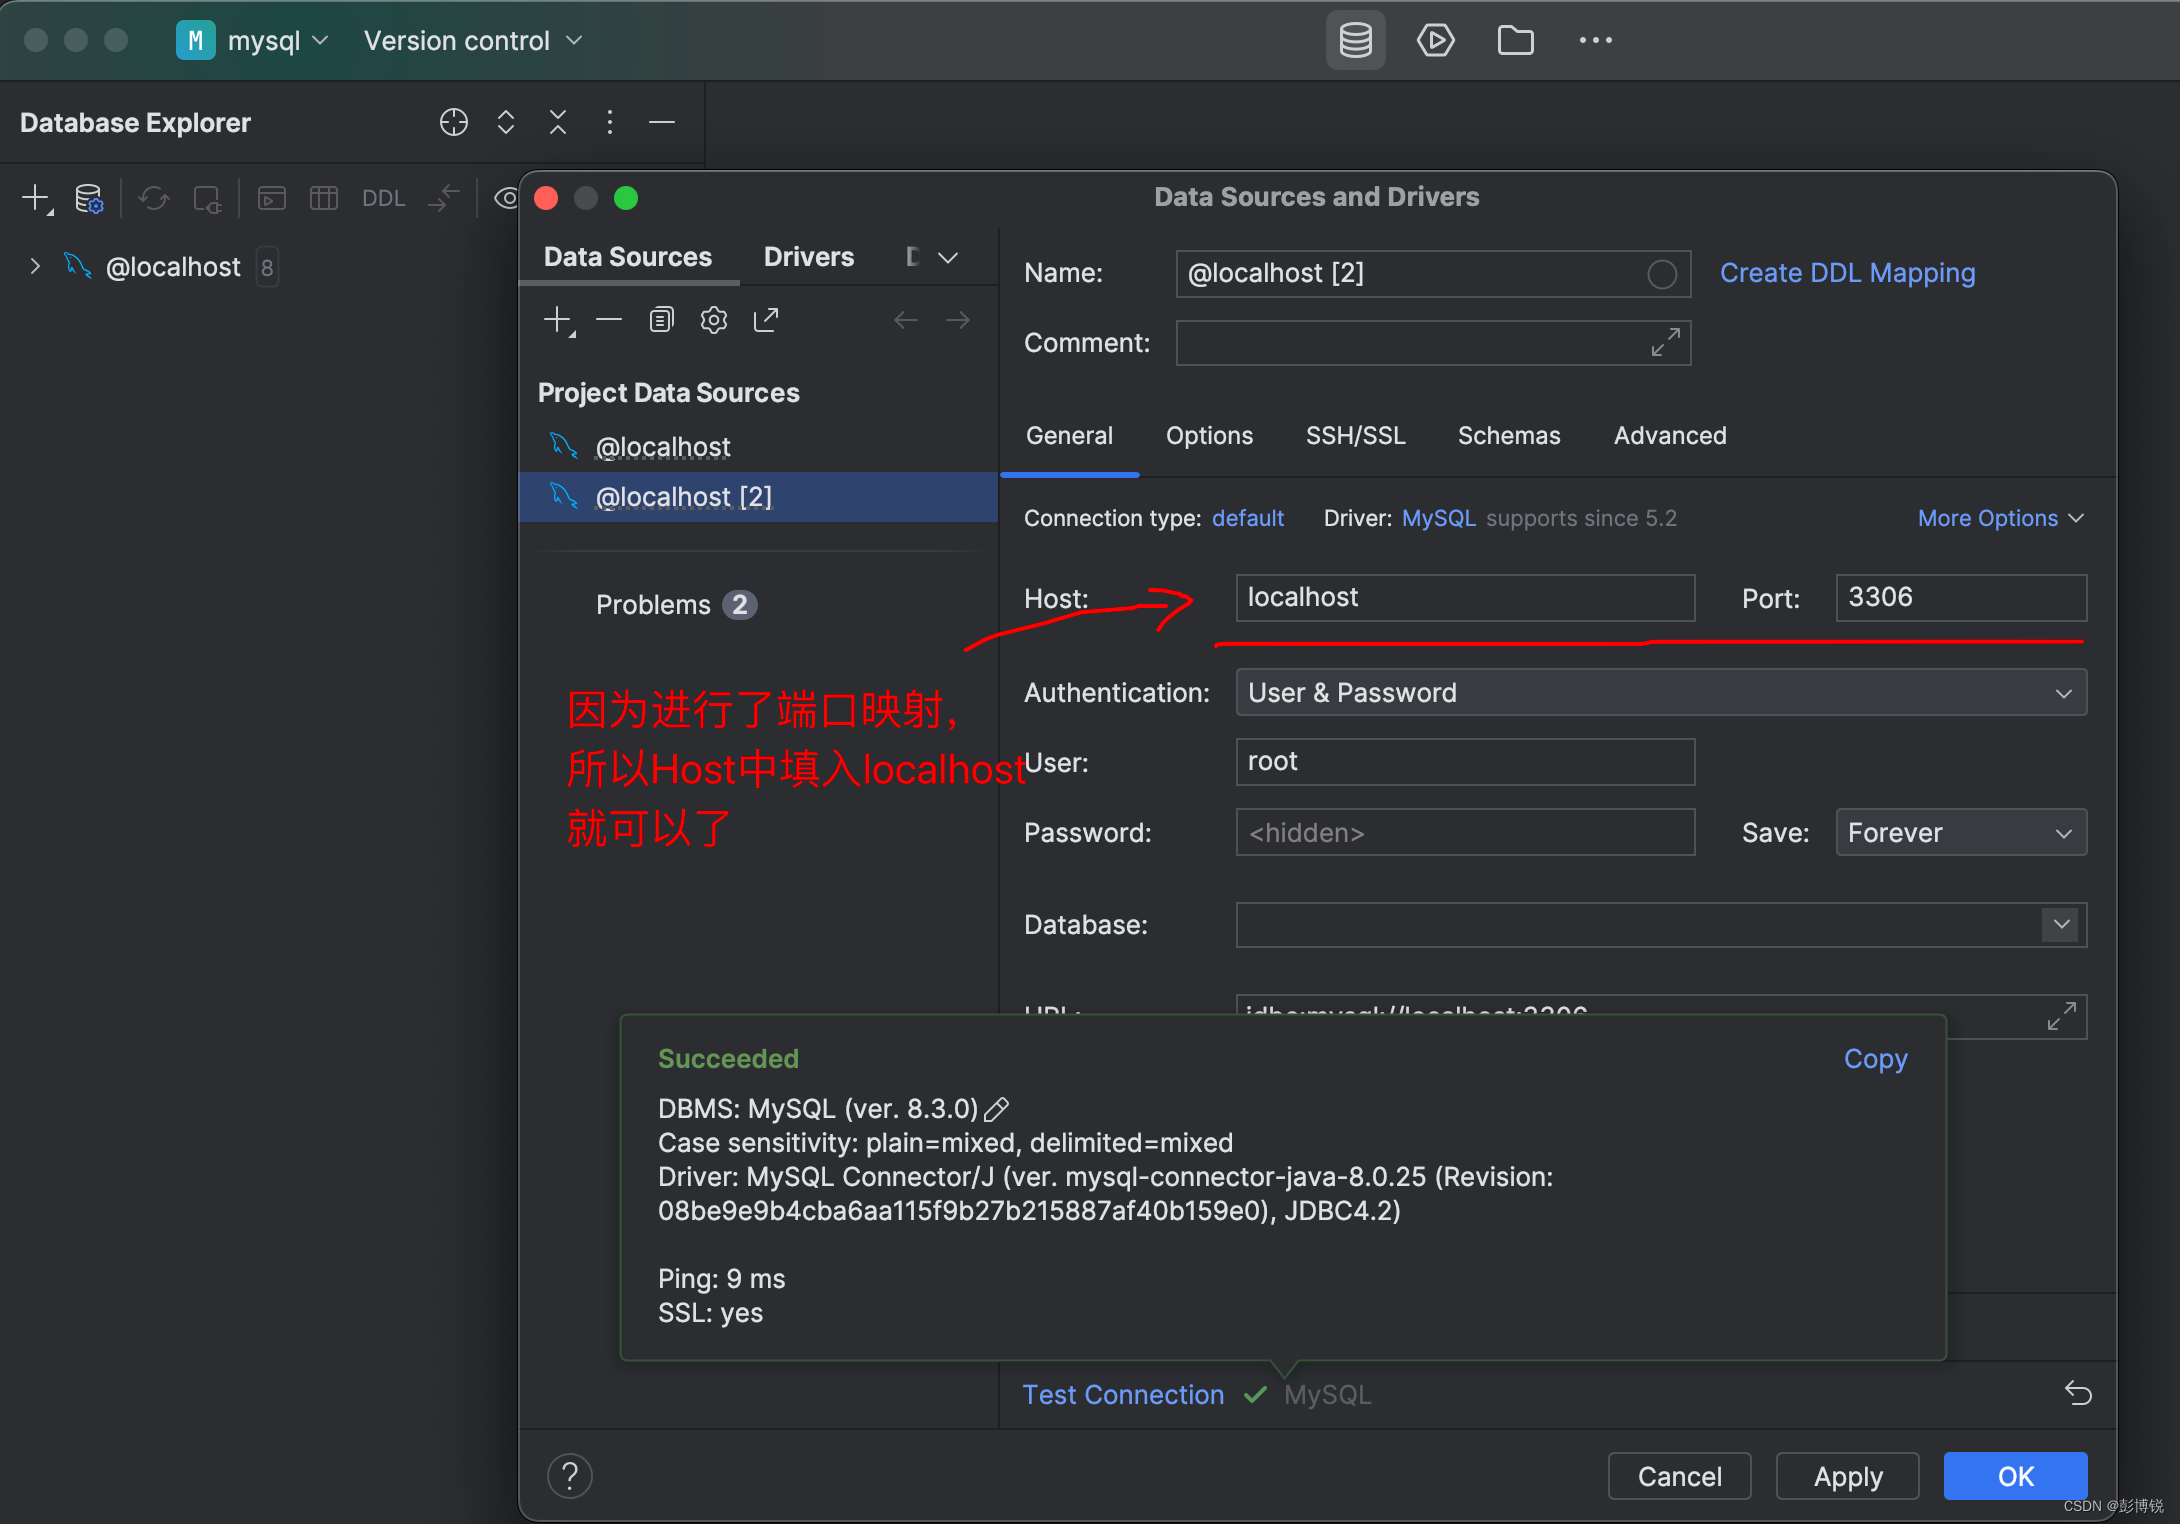Add a new data source in dialog
The height and width of the screenshot is (1524, 2180).
pyautogui.click(x=558, y=320)
